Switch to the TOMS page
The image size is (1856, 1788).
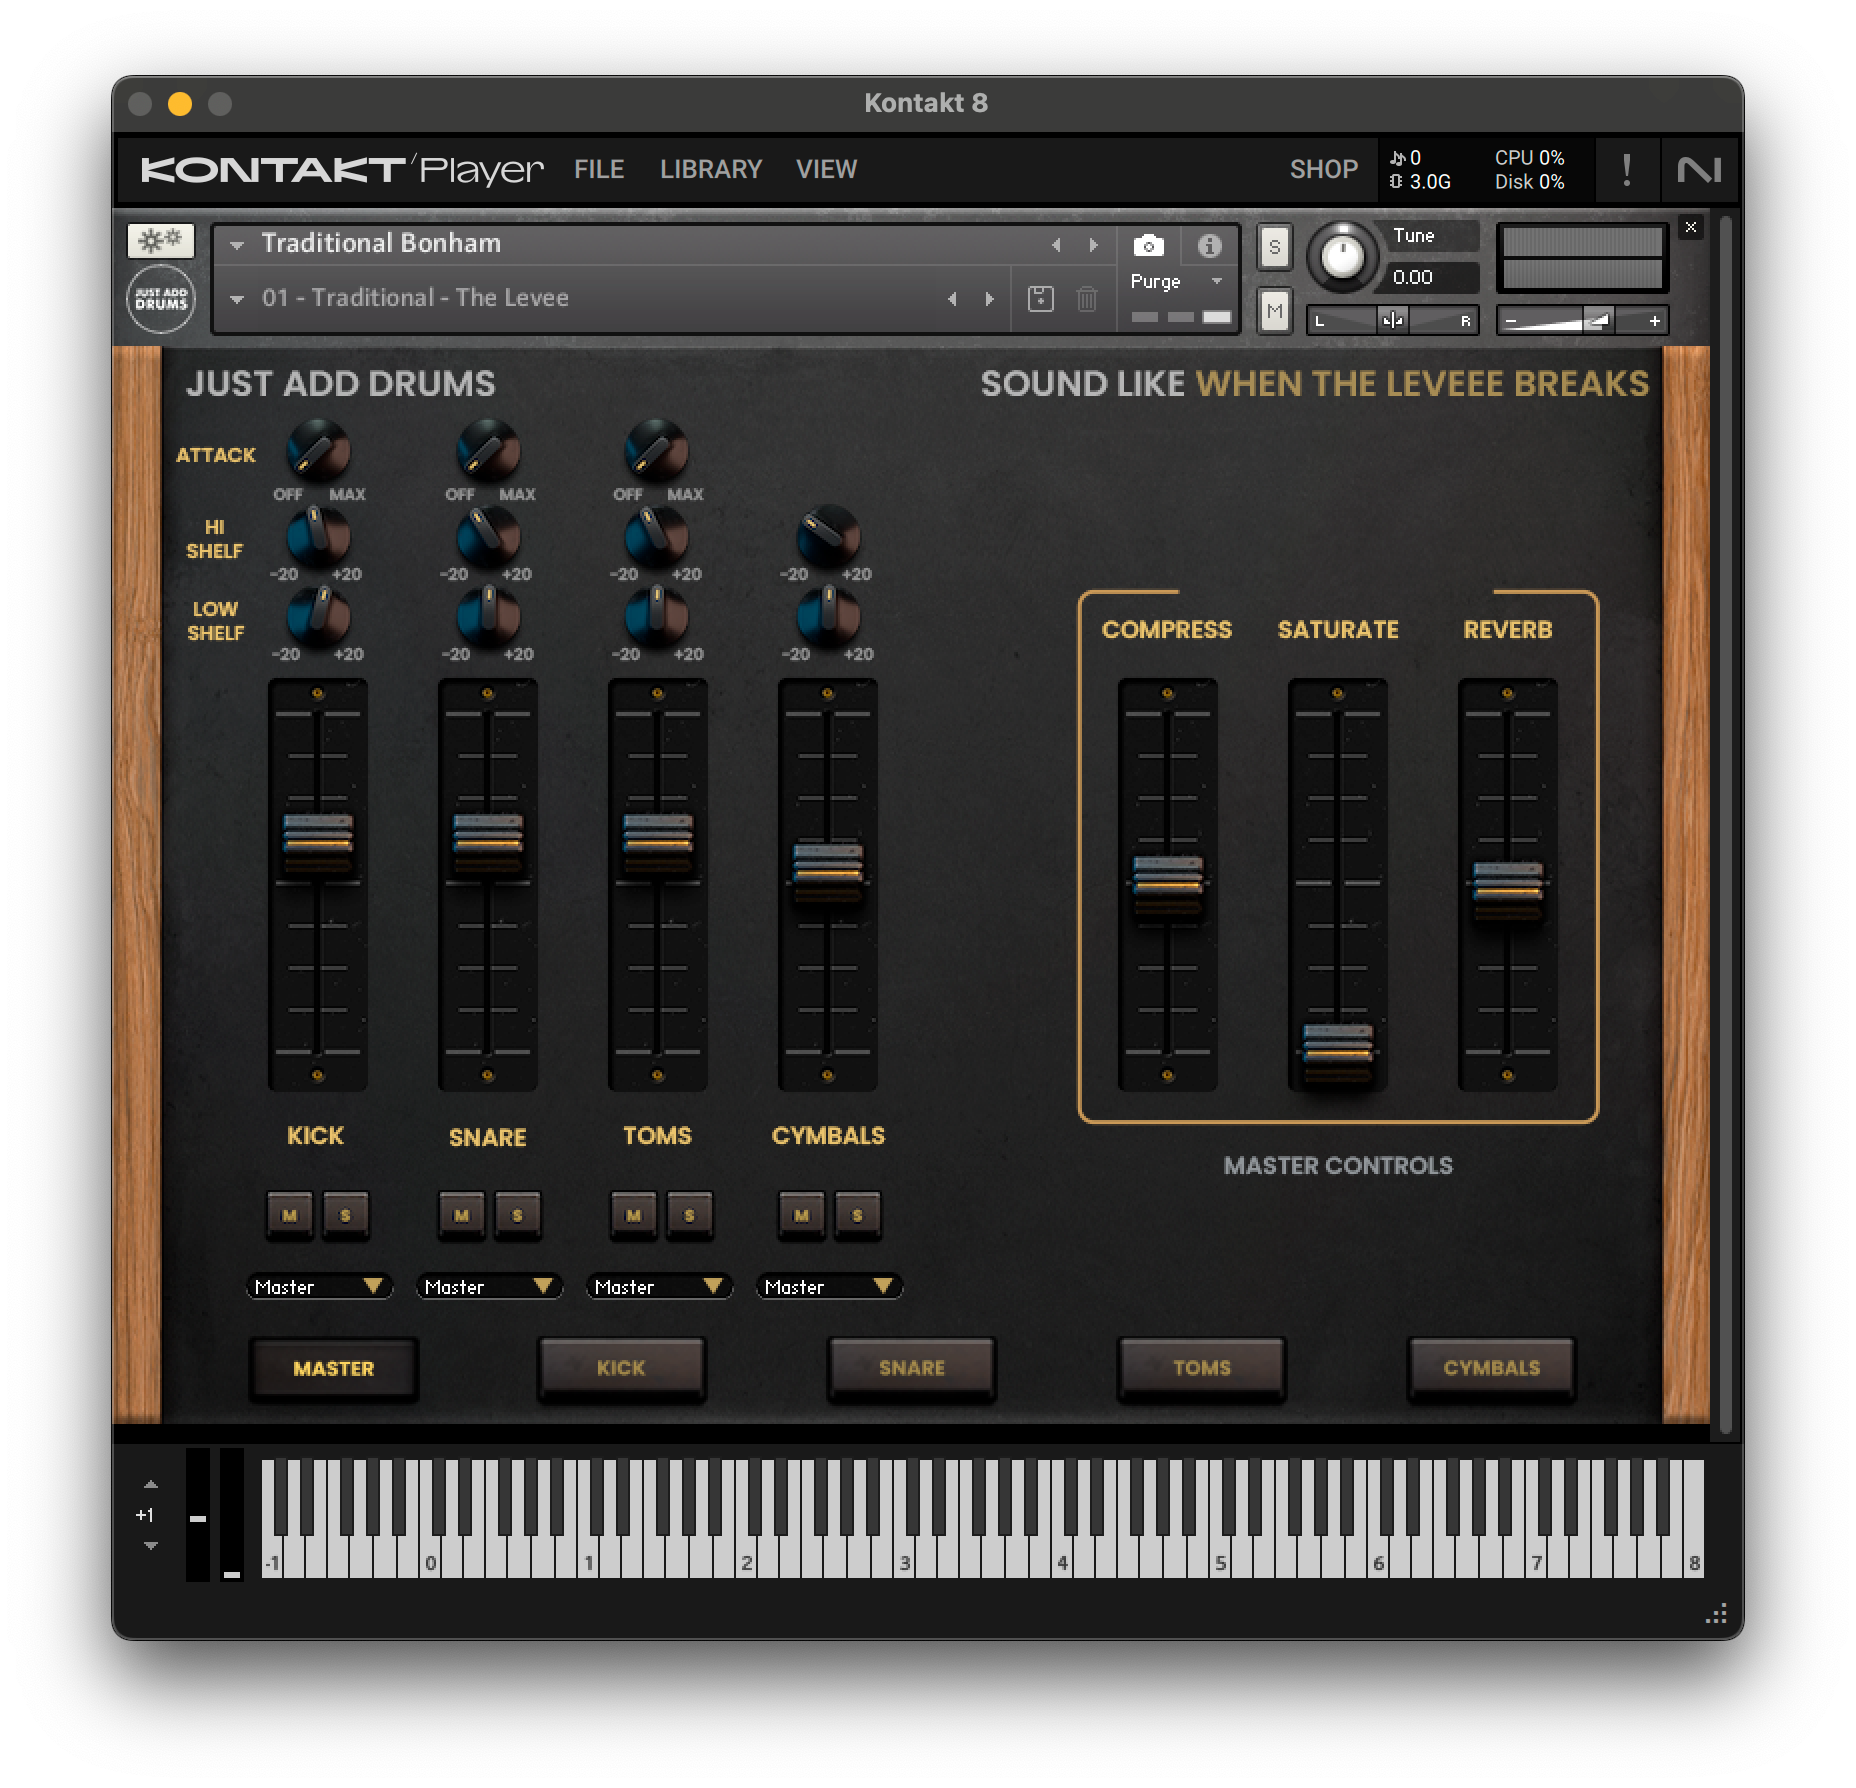[x=1201, y=1368]
